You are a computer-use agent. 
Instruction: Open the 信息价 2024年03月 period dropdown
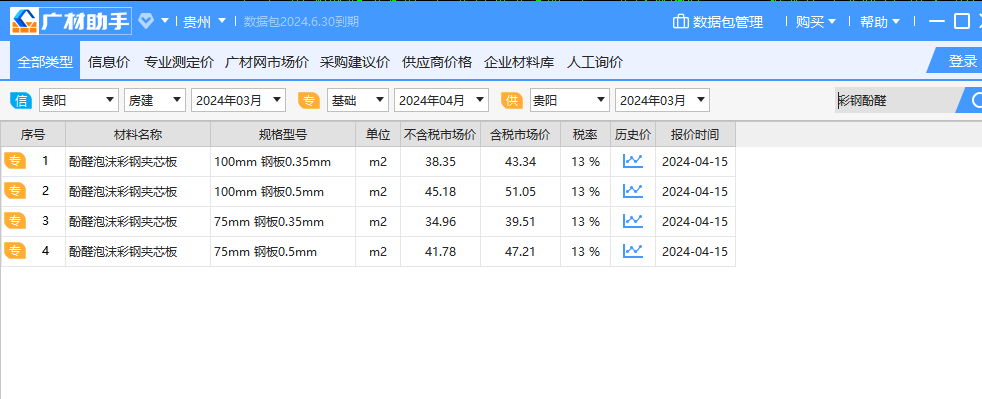239,100
